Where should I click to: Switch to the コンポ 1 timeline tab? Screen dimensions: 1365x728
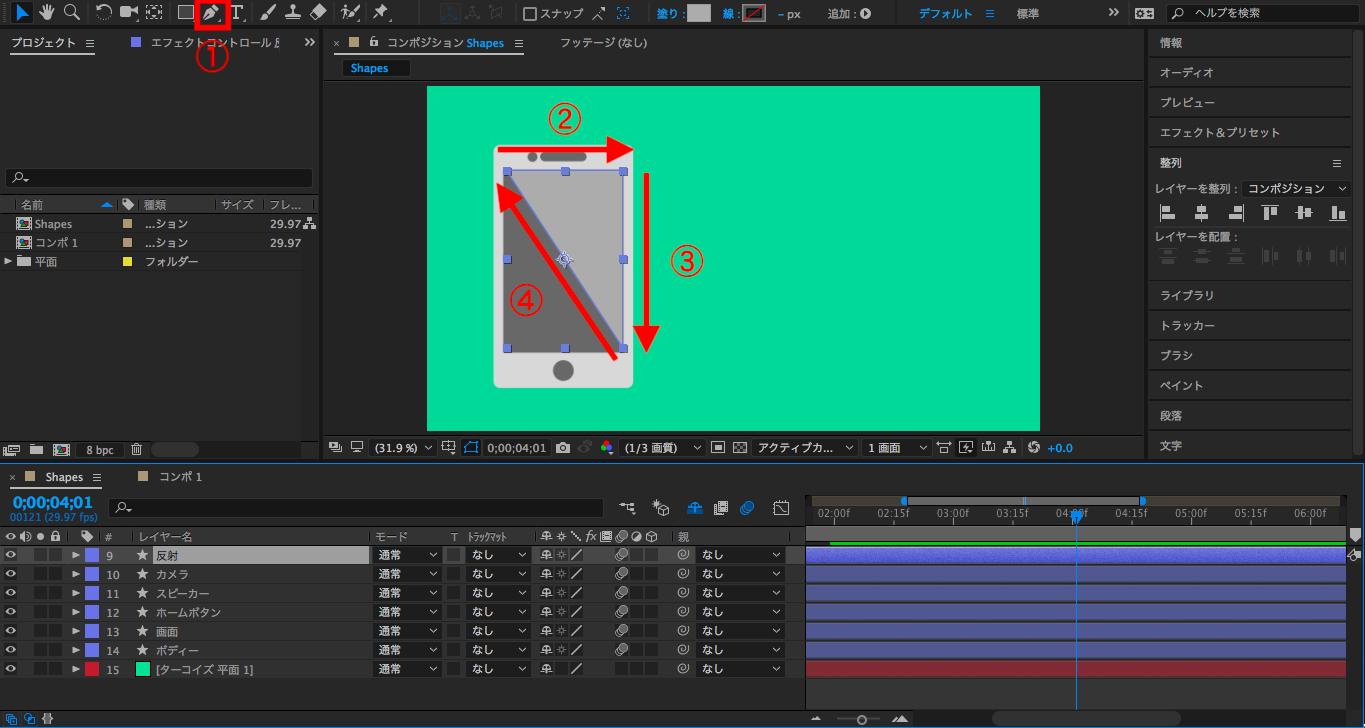point(180,477)
